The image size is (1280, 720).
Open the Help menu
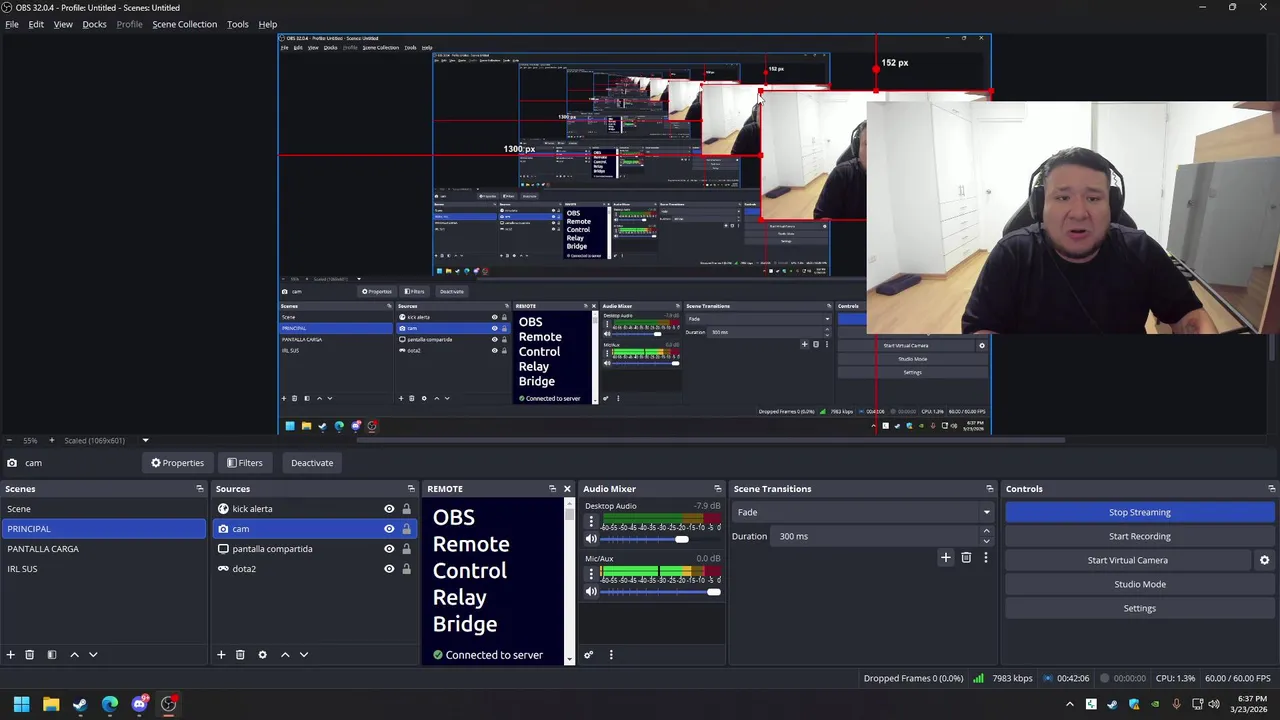pyautogui.click(x=267, y=24)
